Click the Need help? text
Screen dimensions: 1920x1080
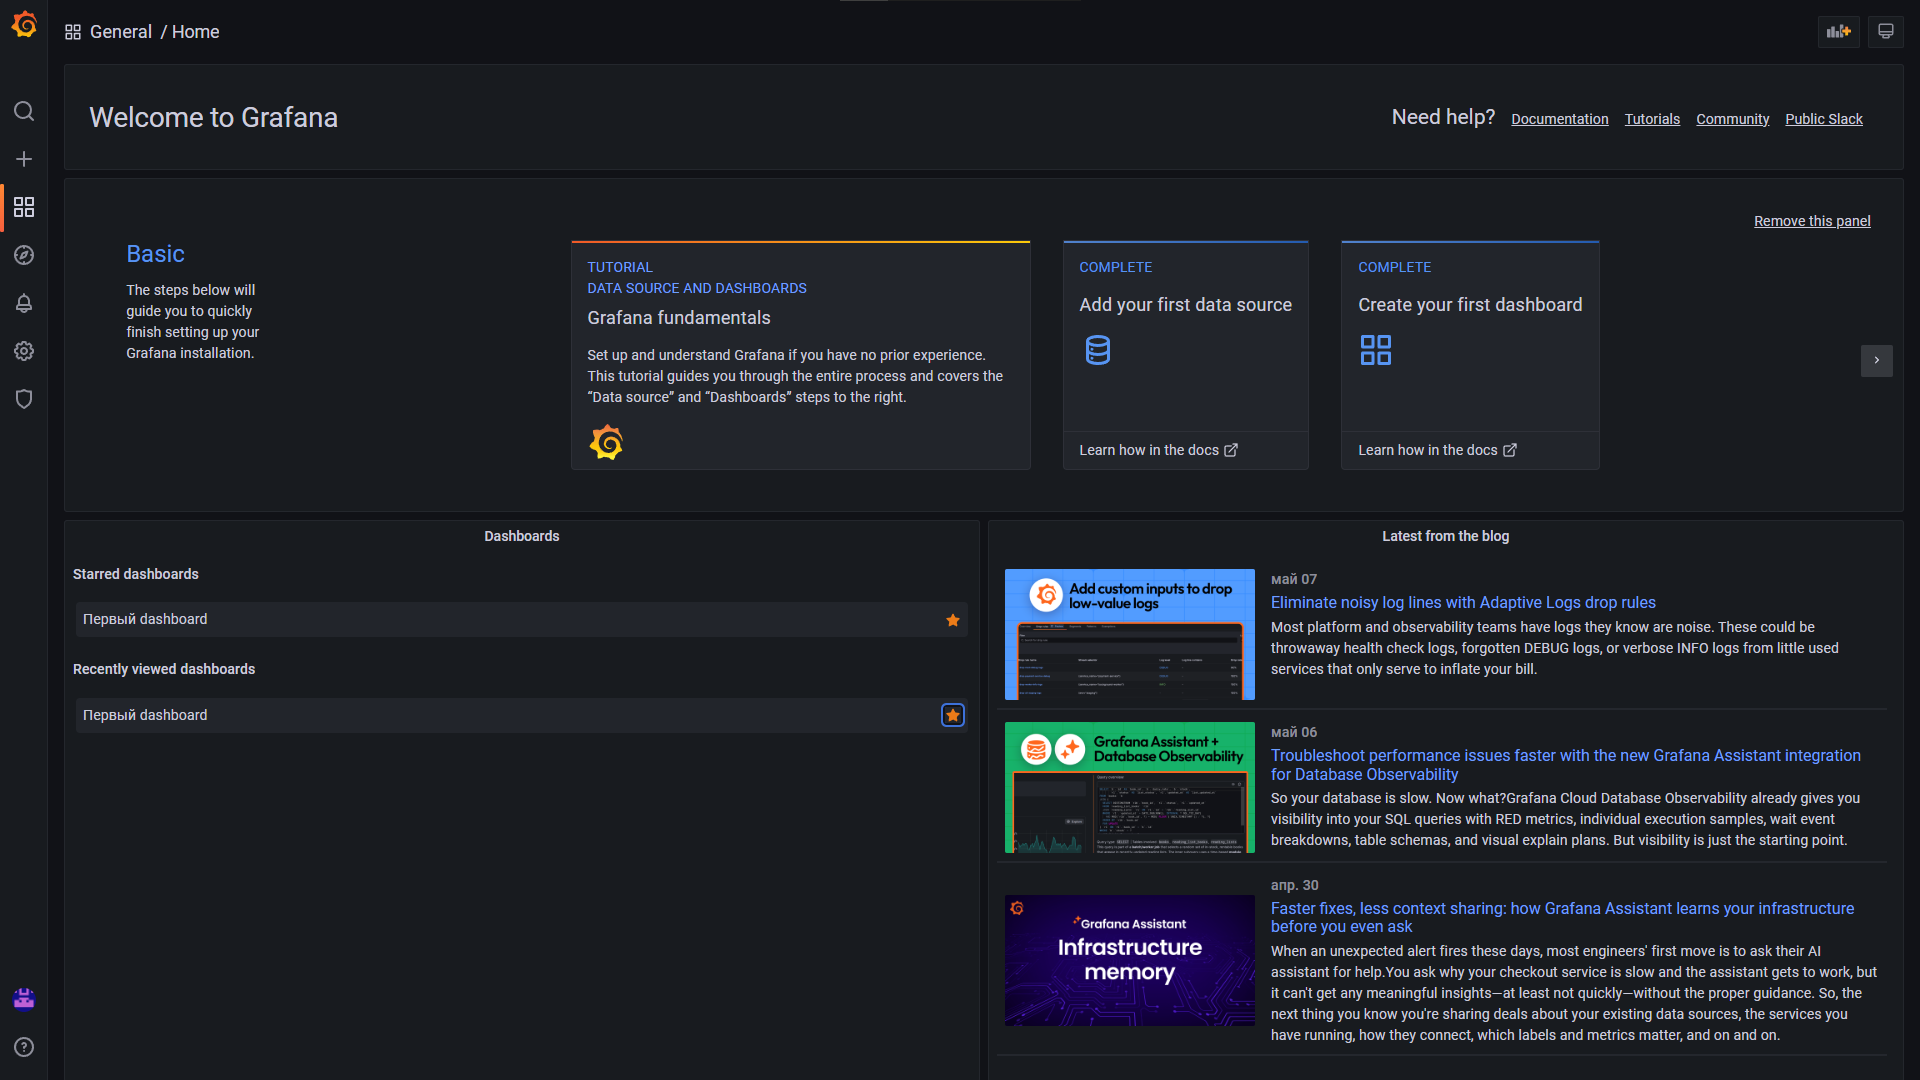[x=1443, y=117]
